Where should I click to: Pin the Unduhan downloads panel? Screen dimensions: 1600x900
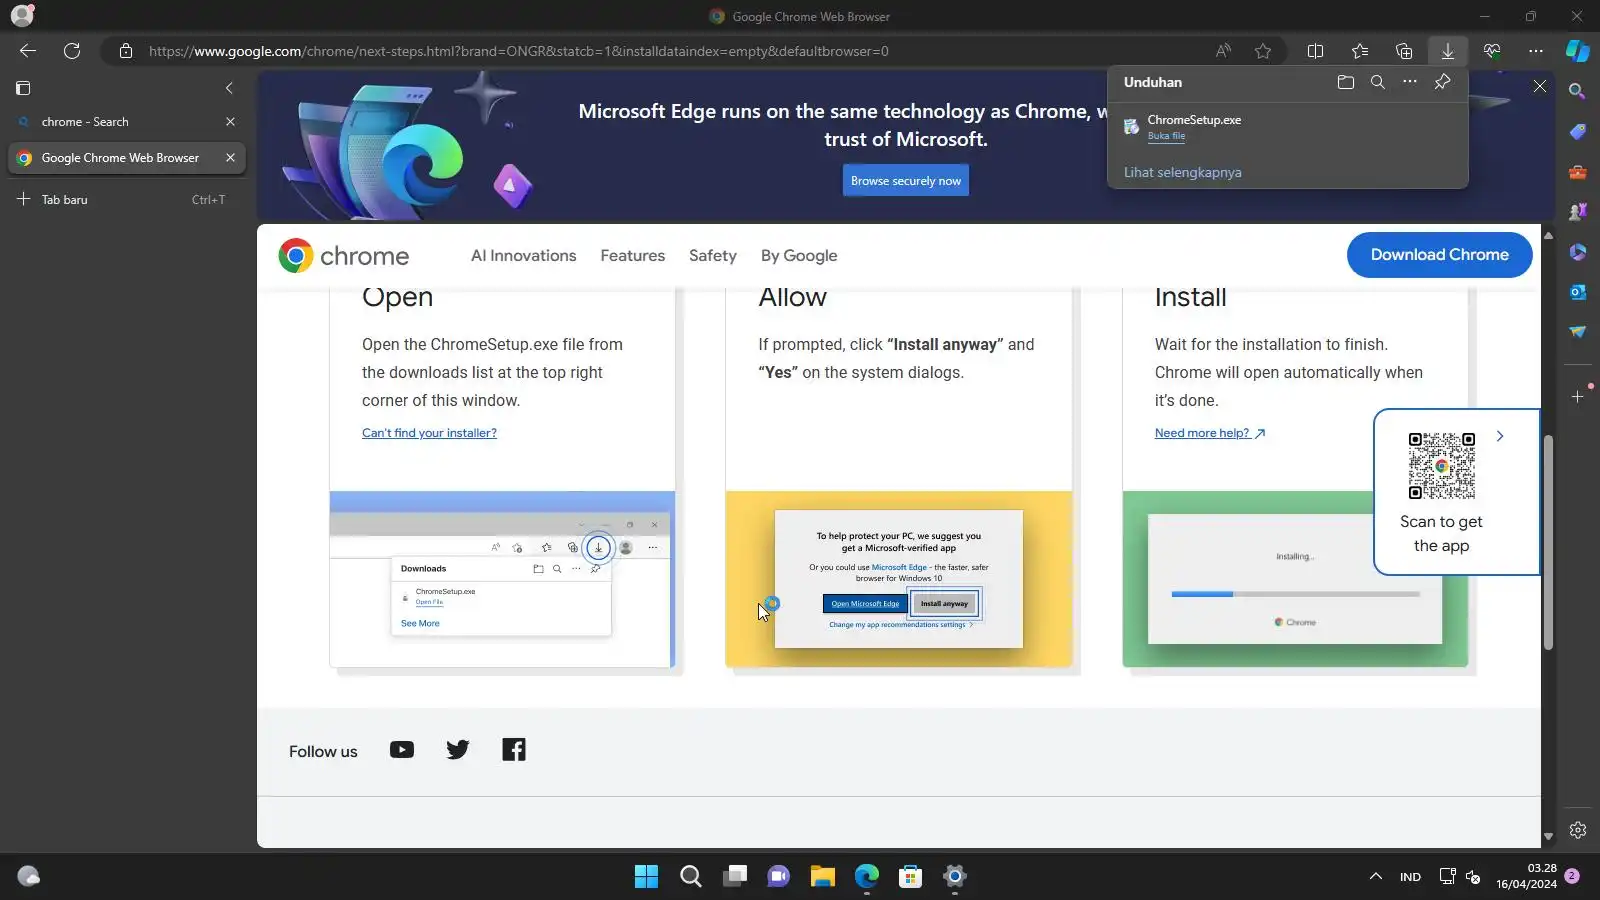tap(1442, 82)
